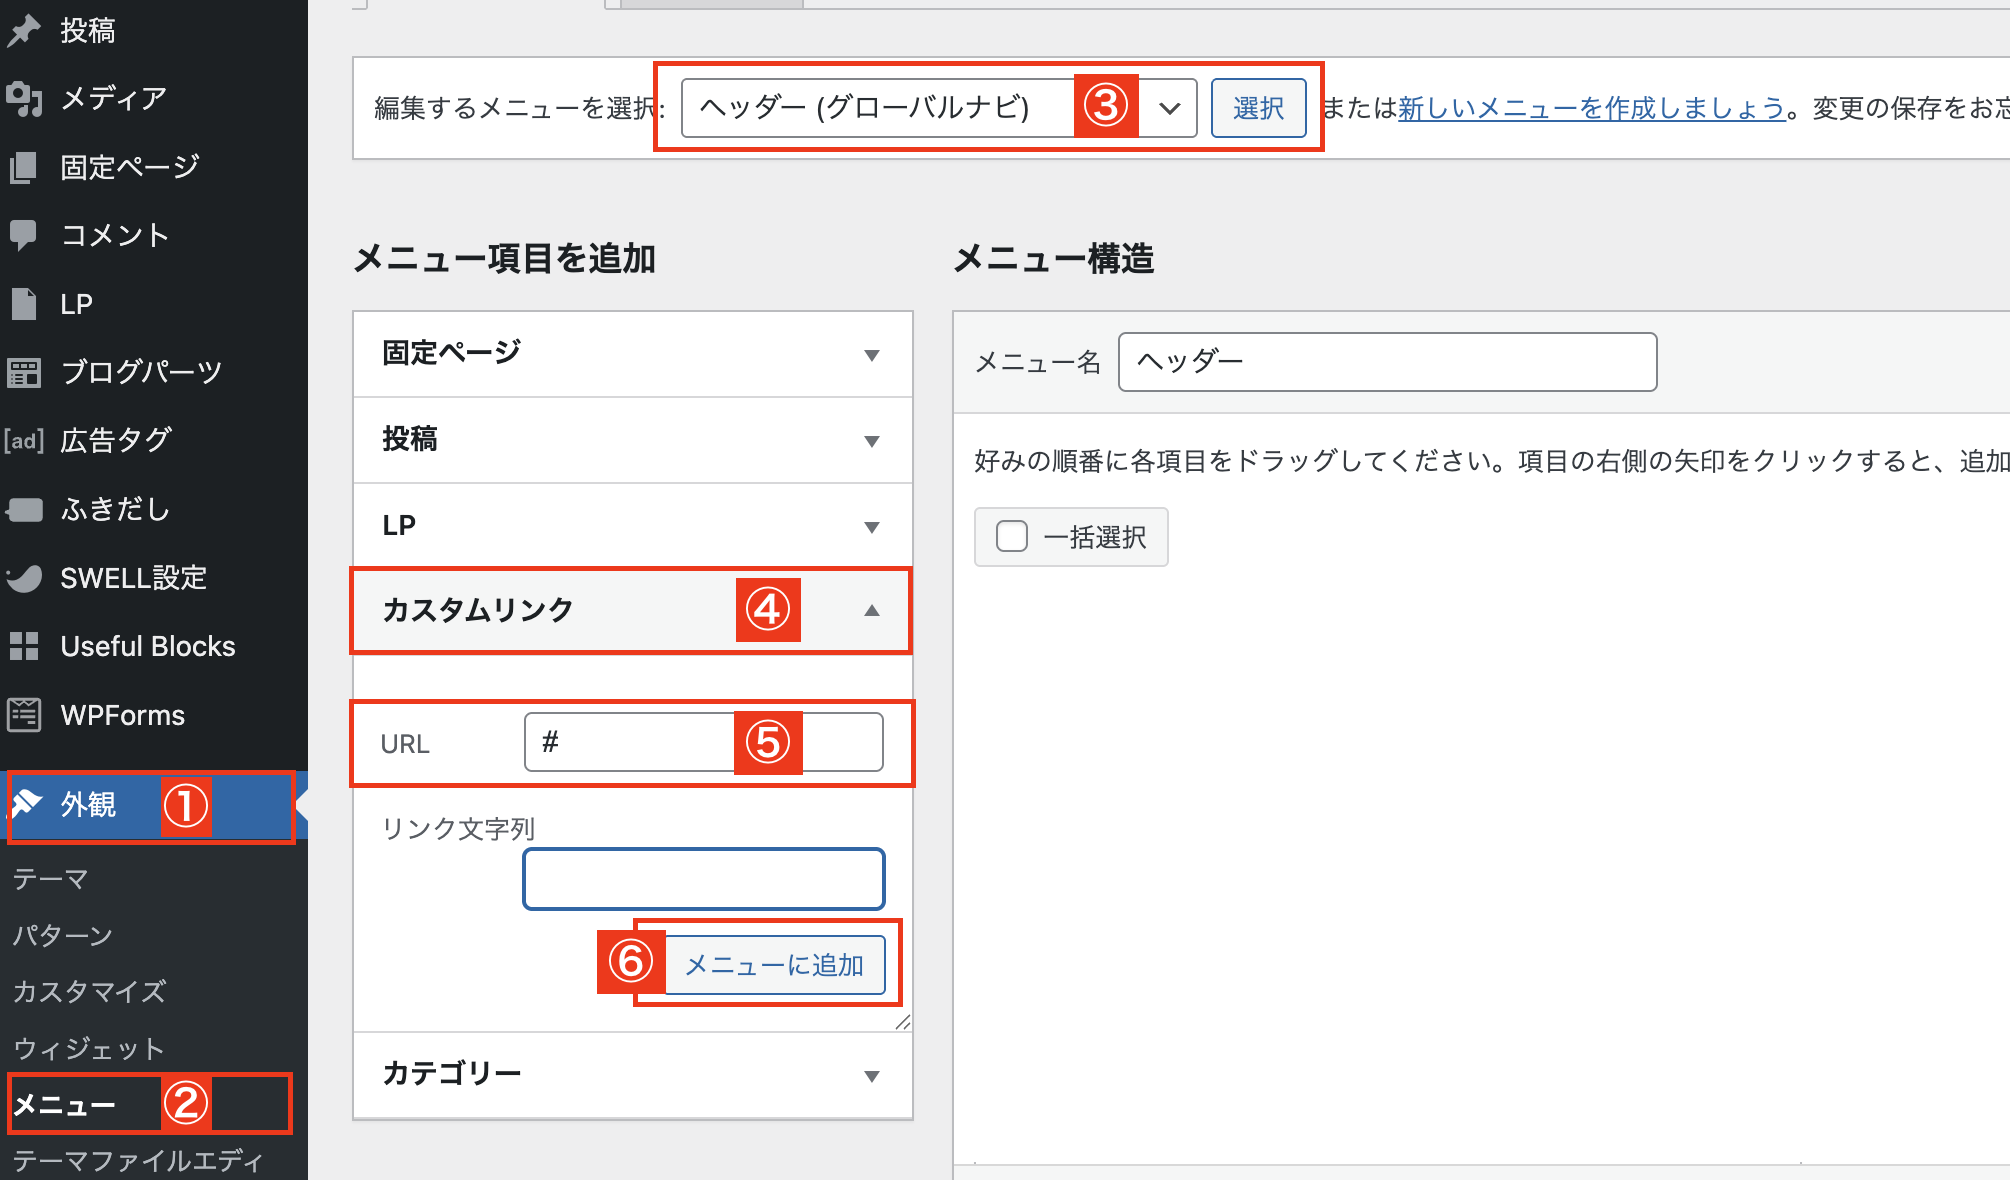Click the メニューに追加 button

[x=774, y=965]
